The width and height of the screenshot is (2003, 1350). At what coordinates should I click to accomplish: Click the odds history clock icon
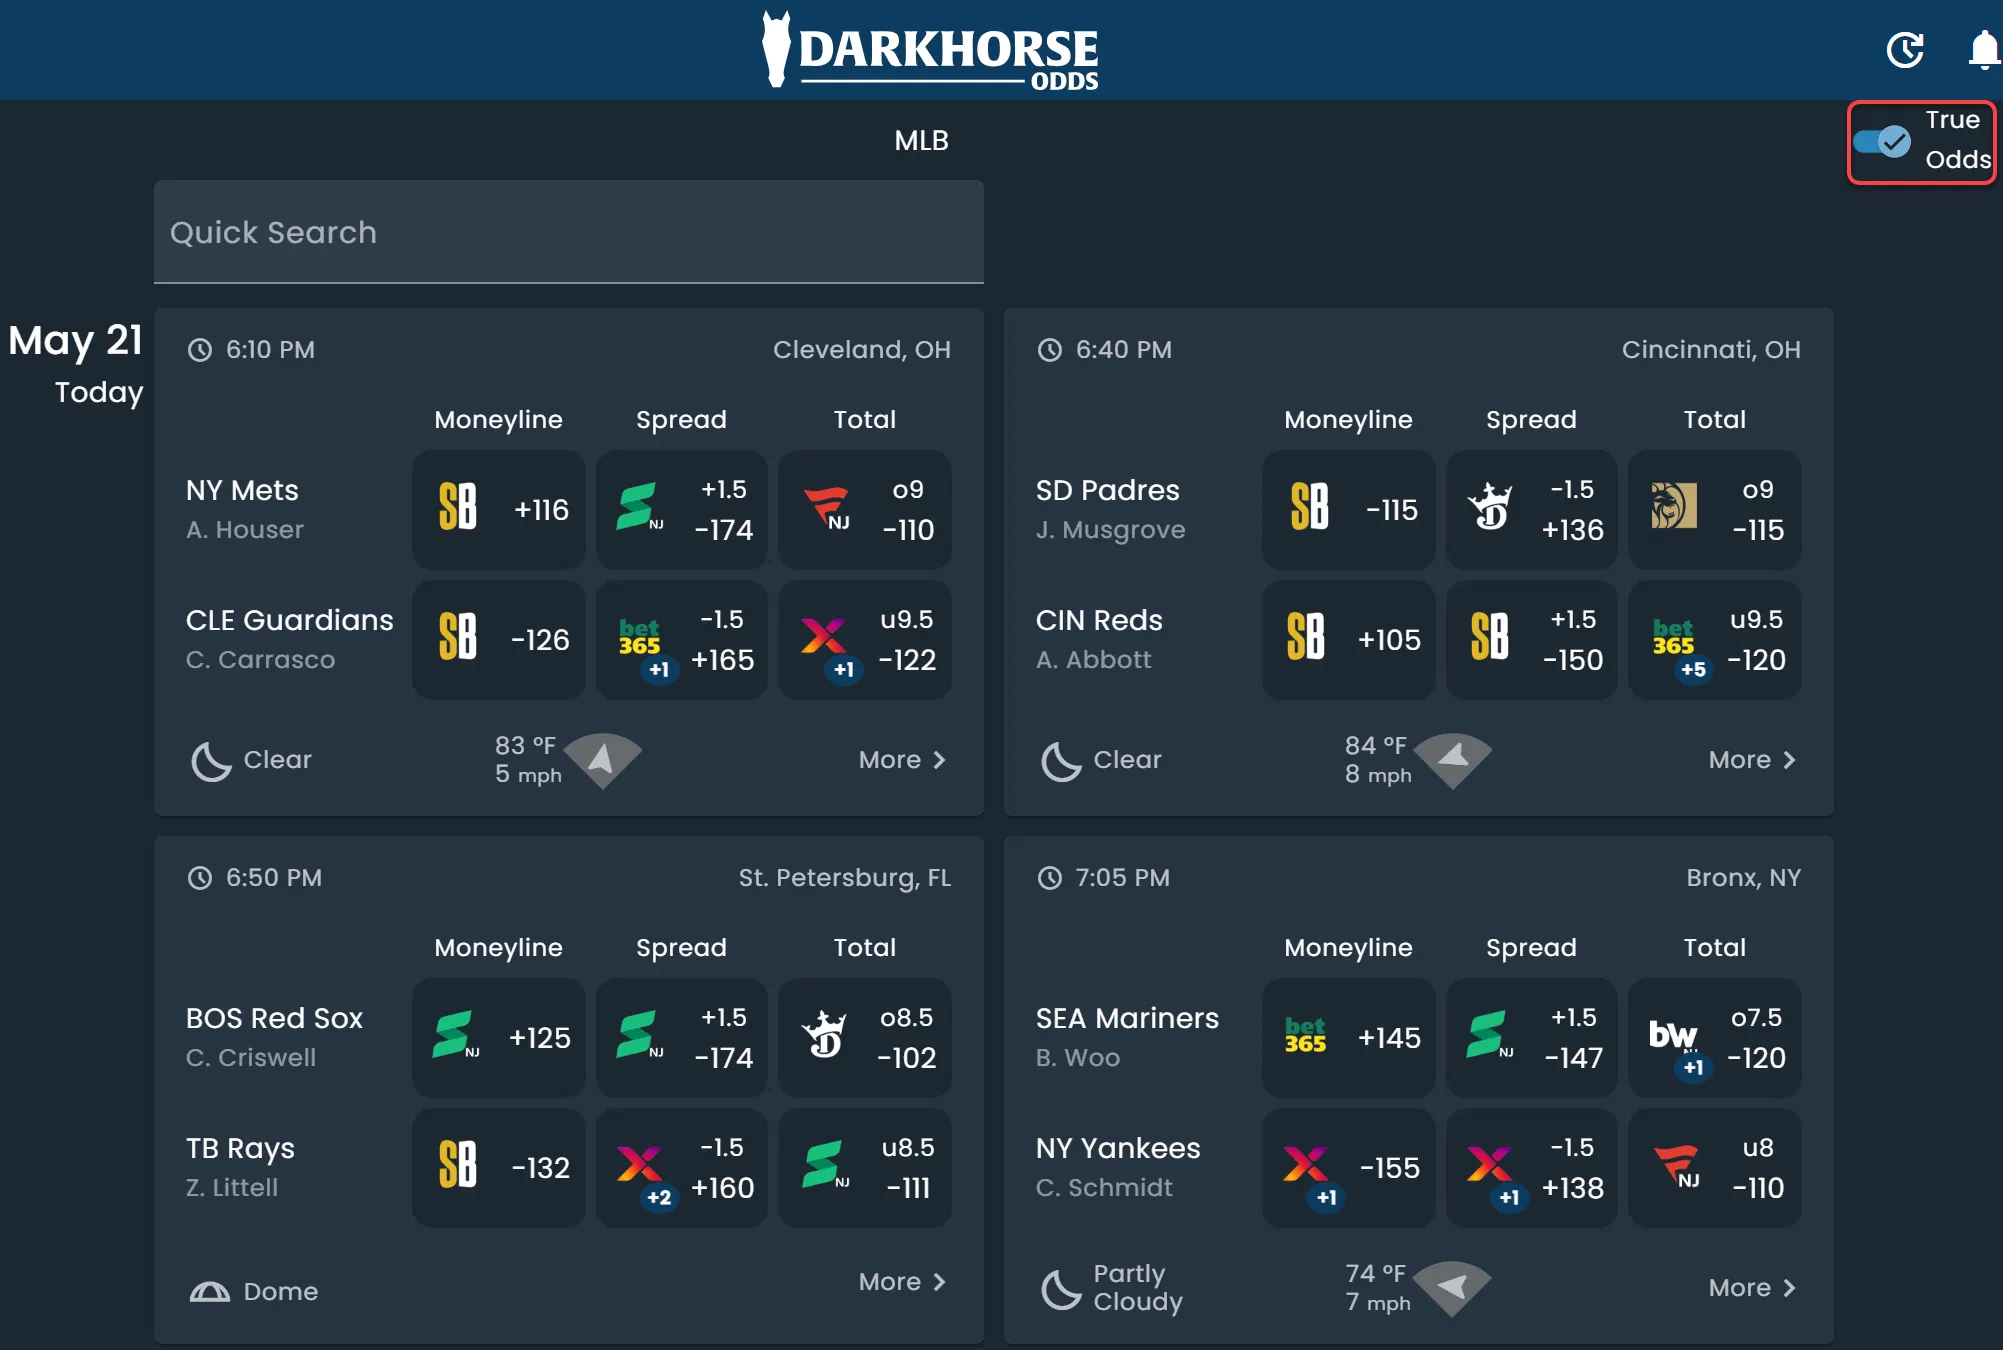1905,49
